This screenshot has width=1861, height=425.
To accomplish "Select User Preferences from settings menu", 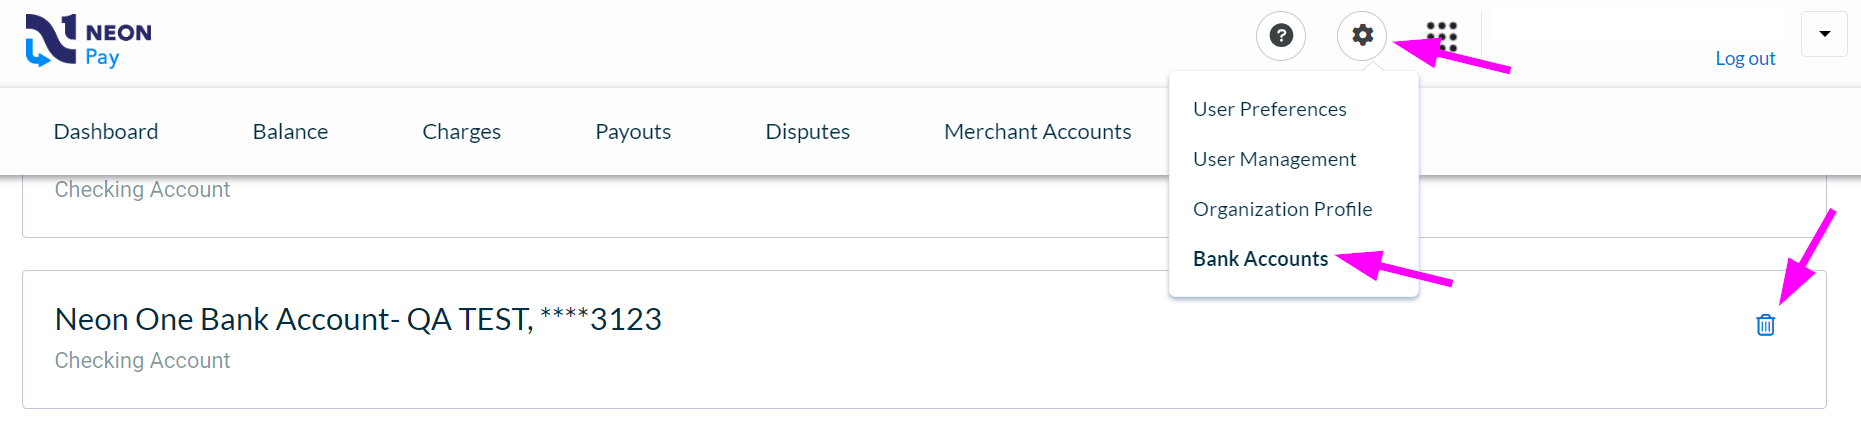I will click(1269, 109).
